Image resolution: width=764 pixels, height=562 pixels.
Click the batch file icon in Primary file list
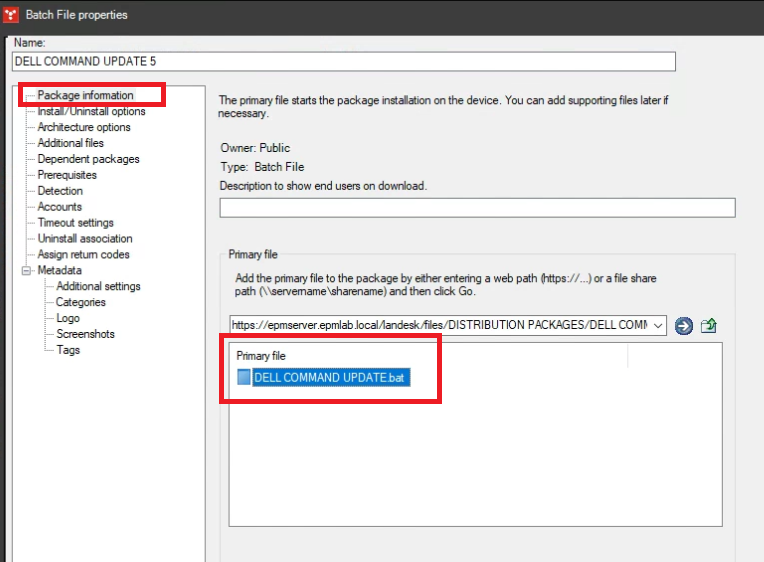coord(244,377)
